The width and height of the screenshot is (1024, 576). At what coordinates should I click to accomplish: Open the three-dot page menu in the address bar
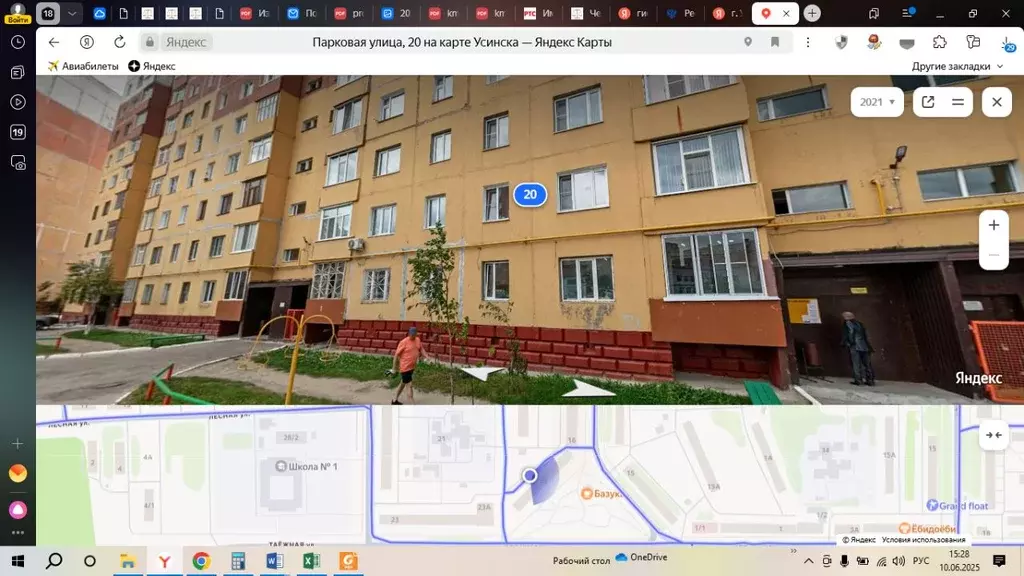pyautogui.click(x=808, y=42)
